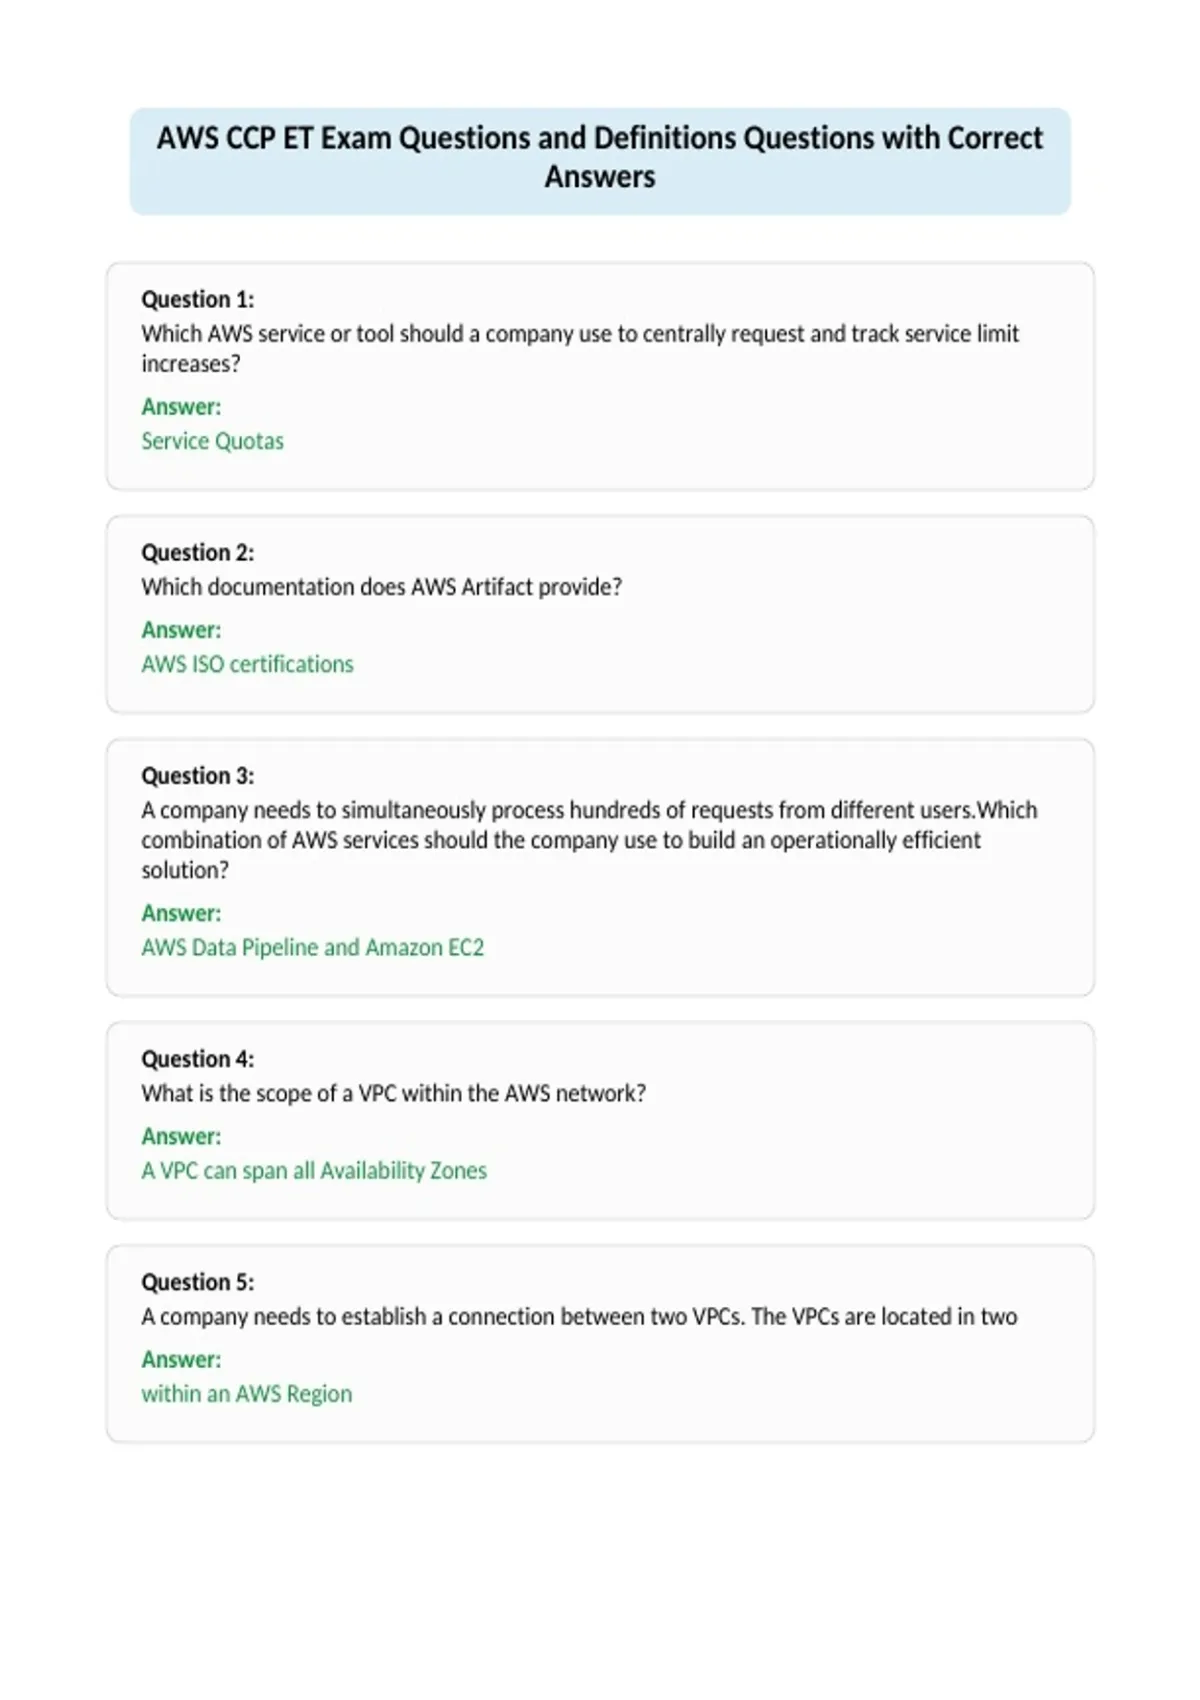The image size is (1200, 1700).
Task: Click the AWS Artifact documentation question text
Action: (381, 587)
